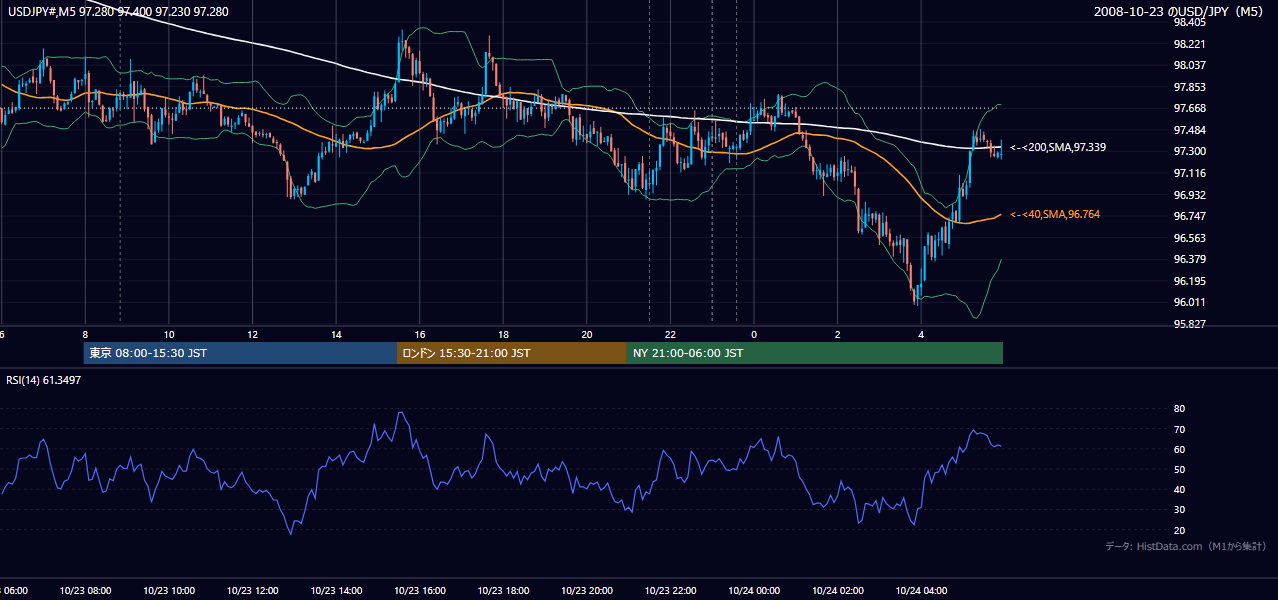The image size is (1278, 600).
Task: Click hour tick 8 under price chart
Action: (x=86, y=334)
